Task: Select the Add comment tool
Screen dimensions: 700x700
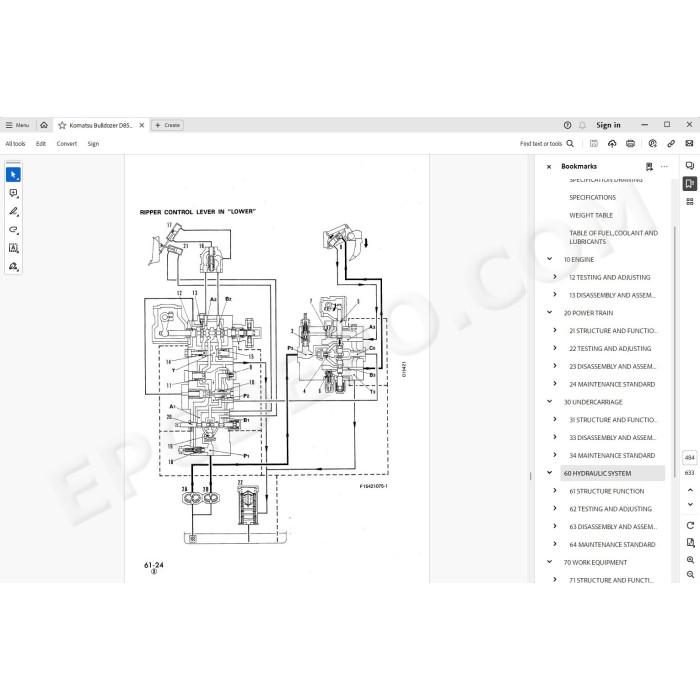Action: click(x=13, y=193)
